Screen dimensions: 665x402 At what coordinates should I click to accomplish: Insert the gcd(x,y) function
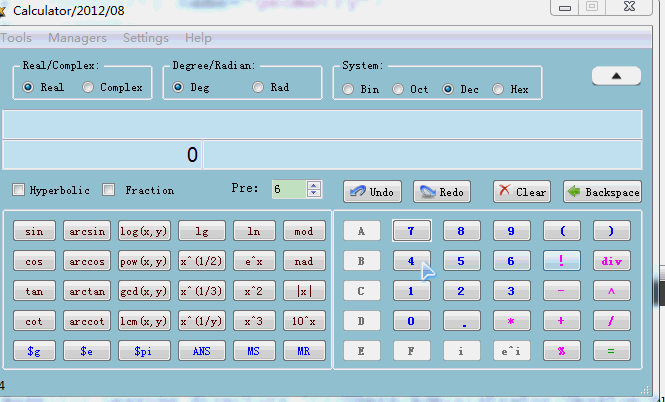[x=144, y=291]
